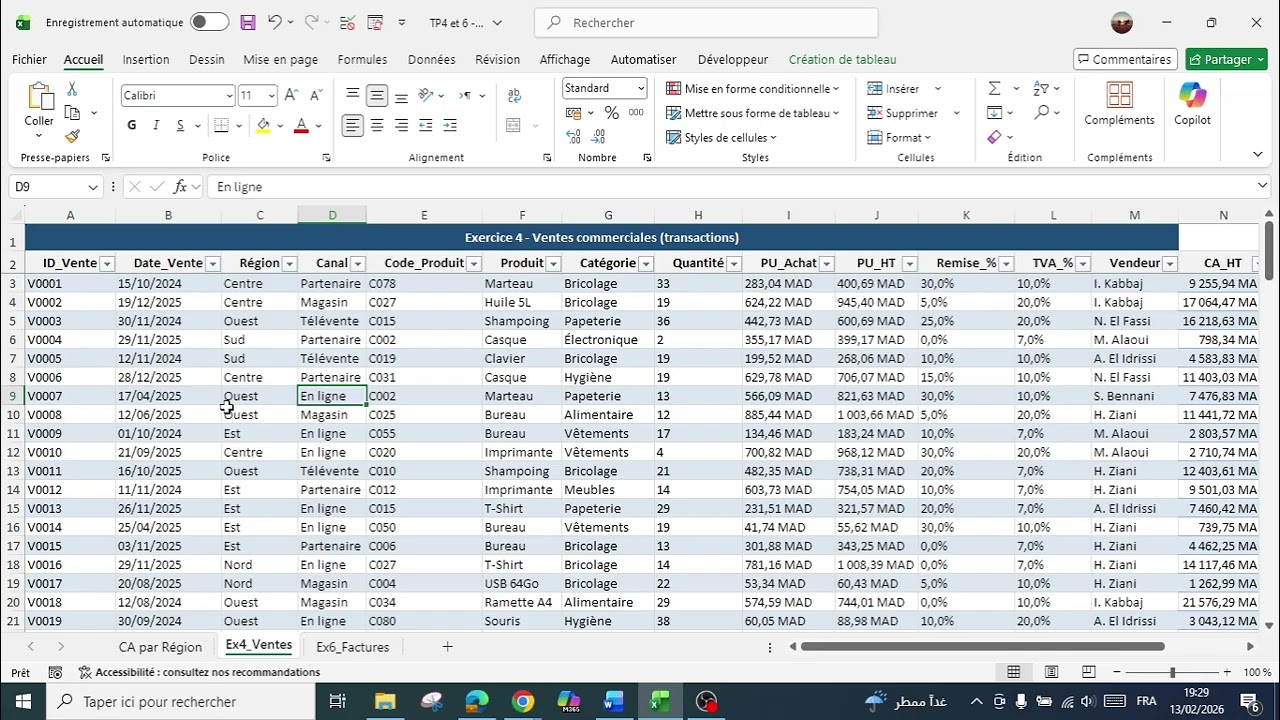This screenshot has height=720, width=1280.
Task: Toggle left horizontal alignment
Action: 353,126
